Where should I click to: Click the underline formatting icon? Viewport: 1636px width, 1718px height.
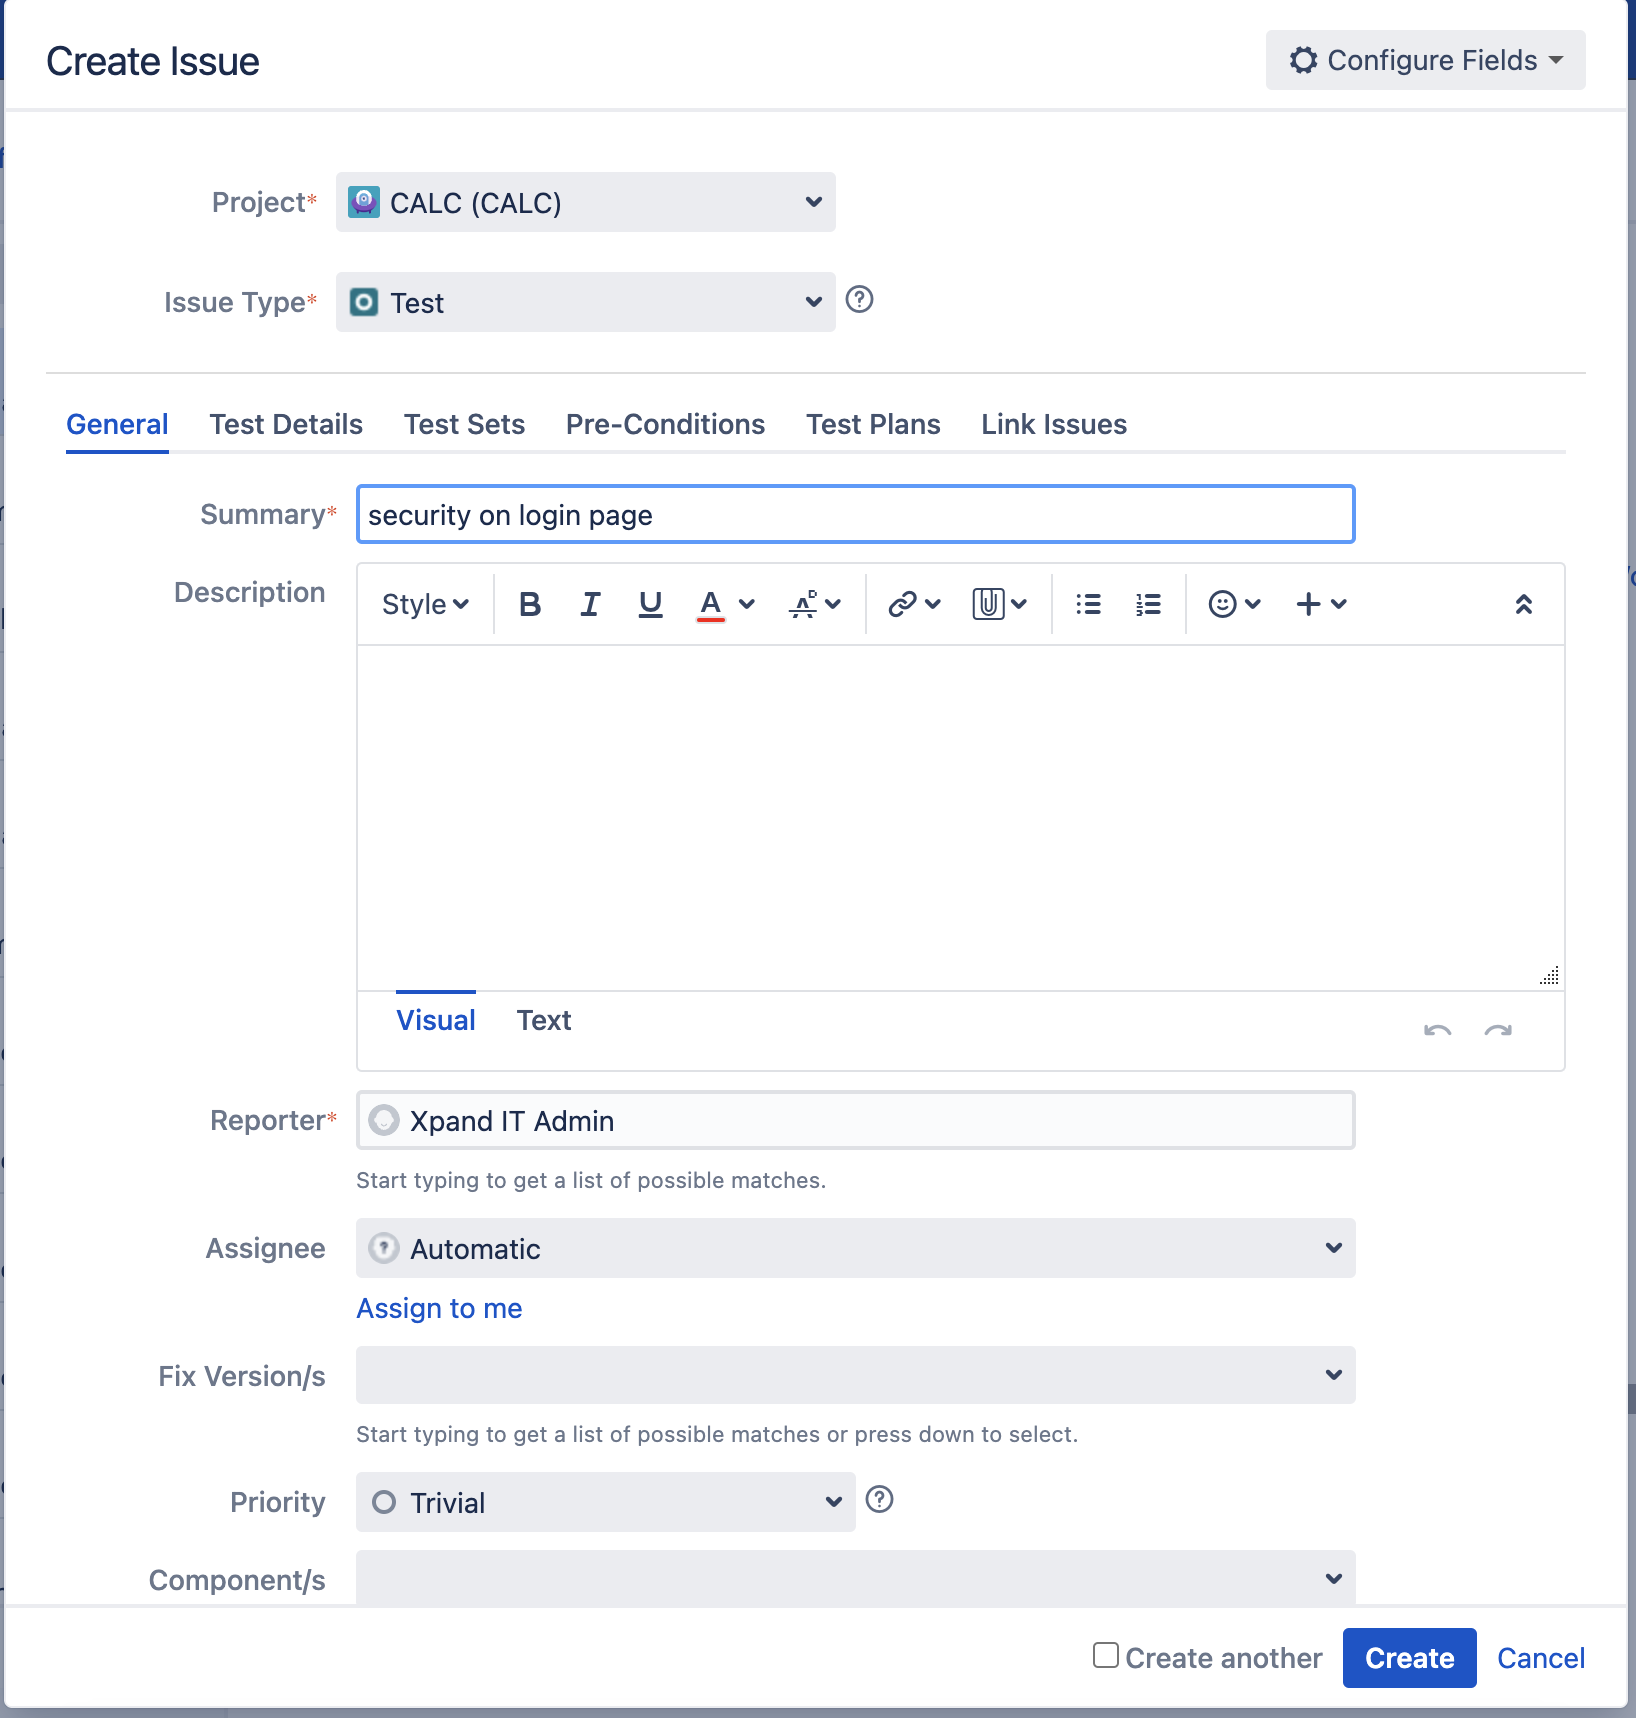coord(650,604)
